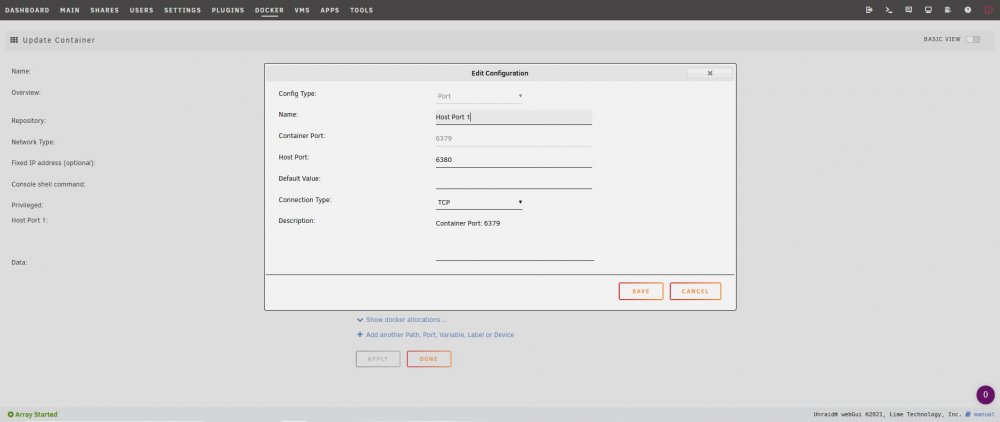Click the Fixed IP address (optional) label
The image size is (1000, 422).
53,163
